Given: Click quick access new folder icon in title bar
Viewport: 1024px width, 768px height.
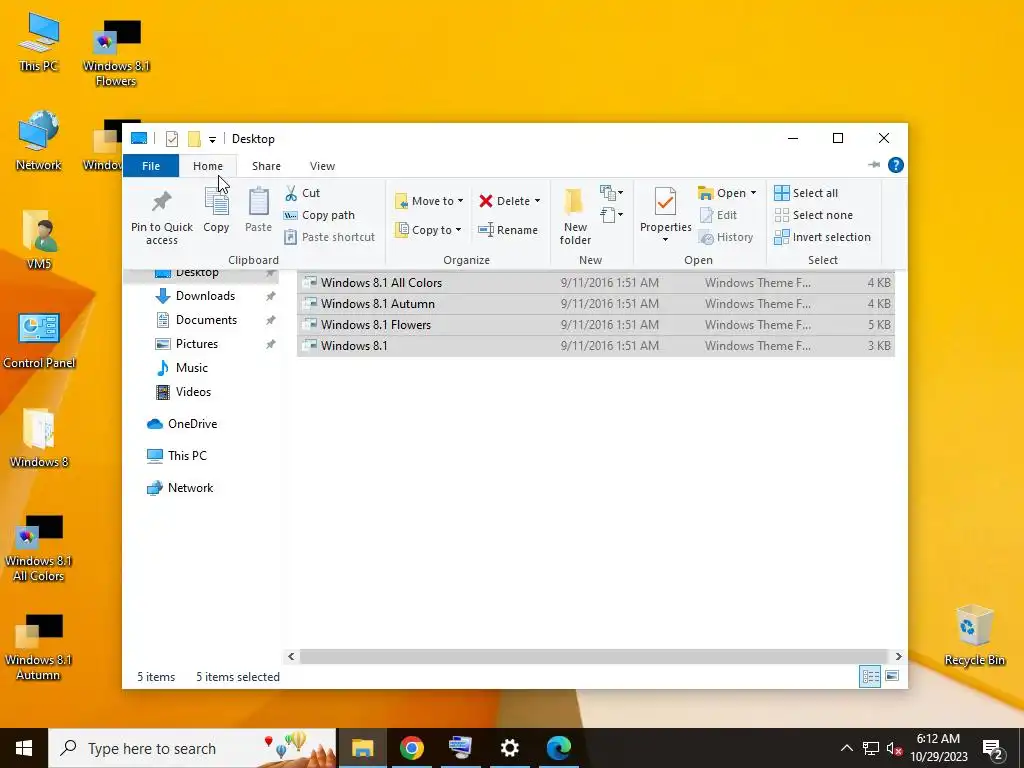Looking at the screenshot, I should (194, 138).
